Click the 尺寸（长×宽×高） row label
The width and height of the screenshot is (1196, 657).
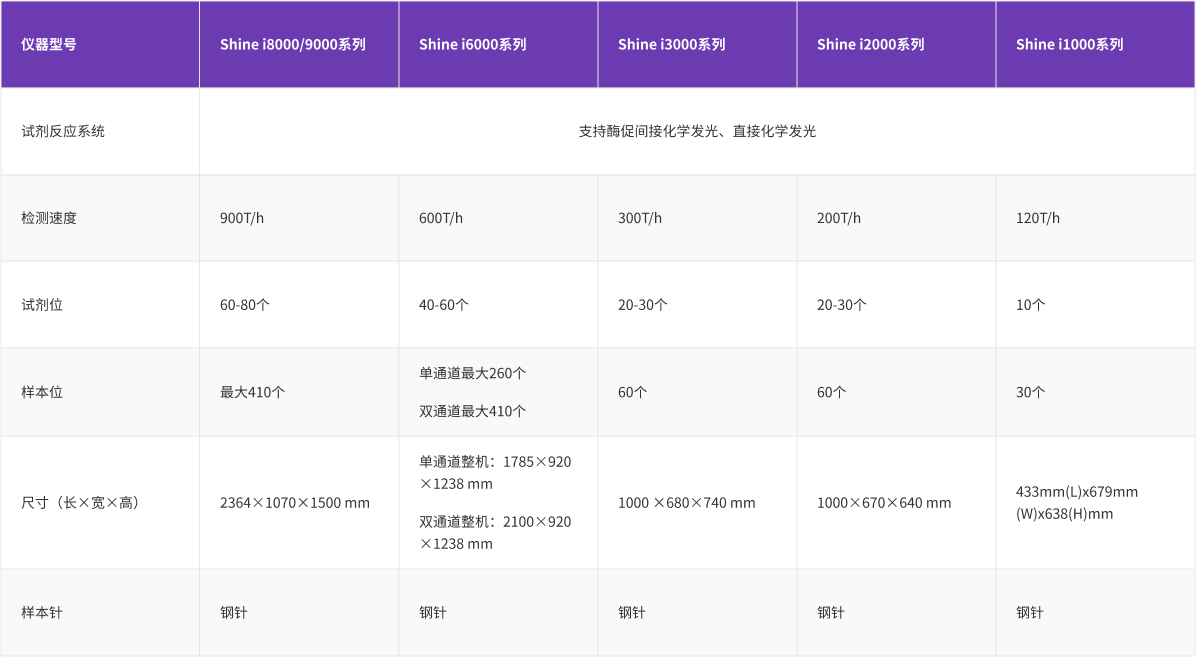point(80,502)
